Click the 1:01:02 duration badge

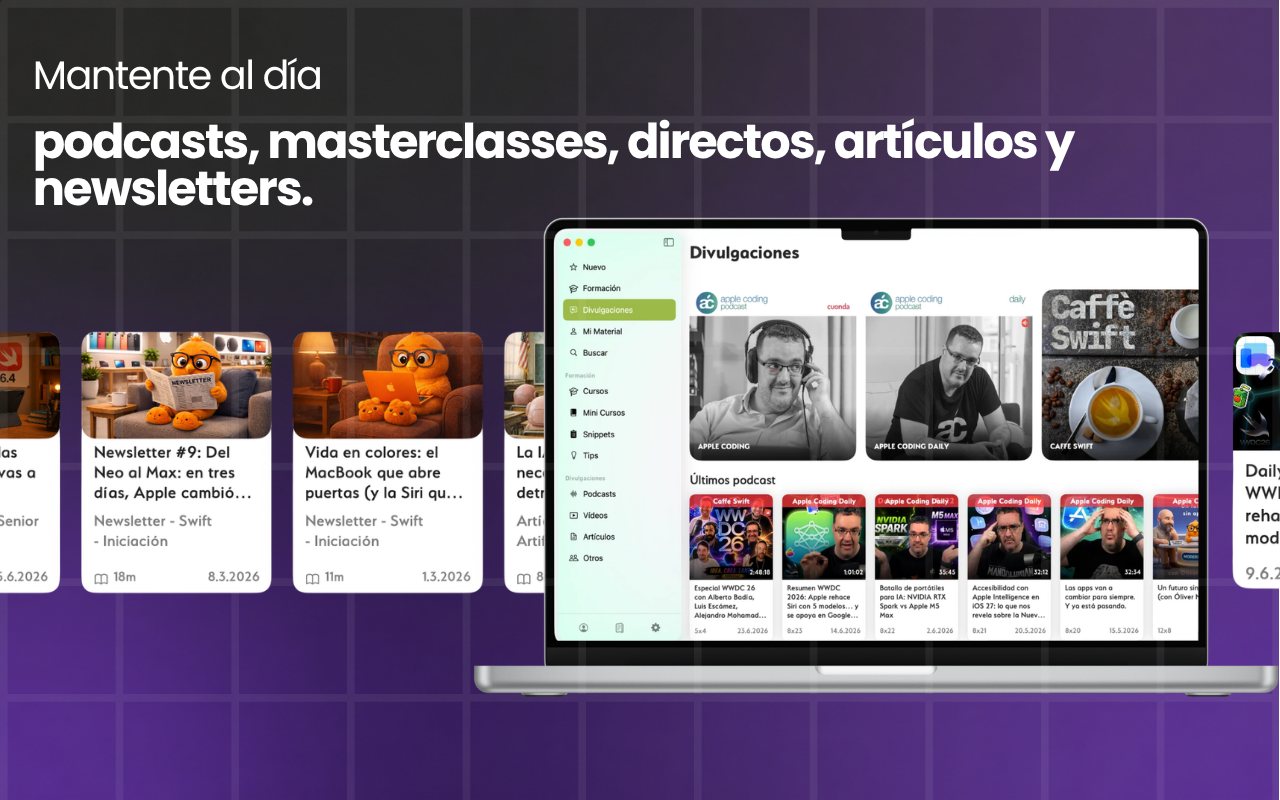coord(853,573)
